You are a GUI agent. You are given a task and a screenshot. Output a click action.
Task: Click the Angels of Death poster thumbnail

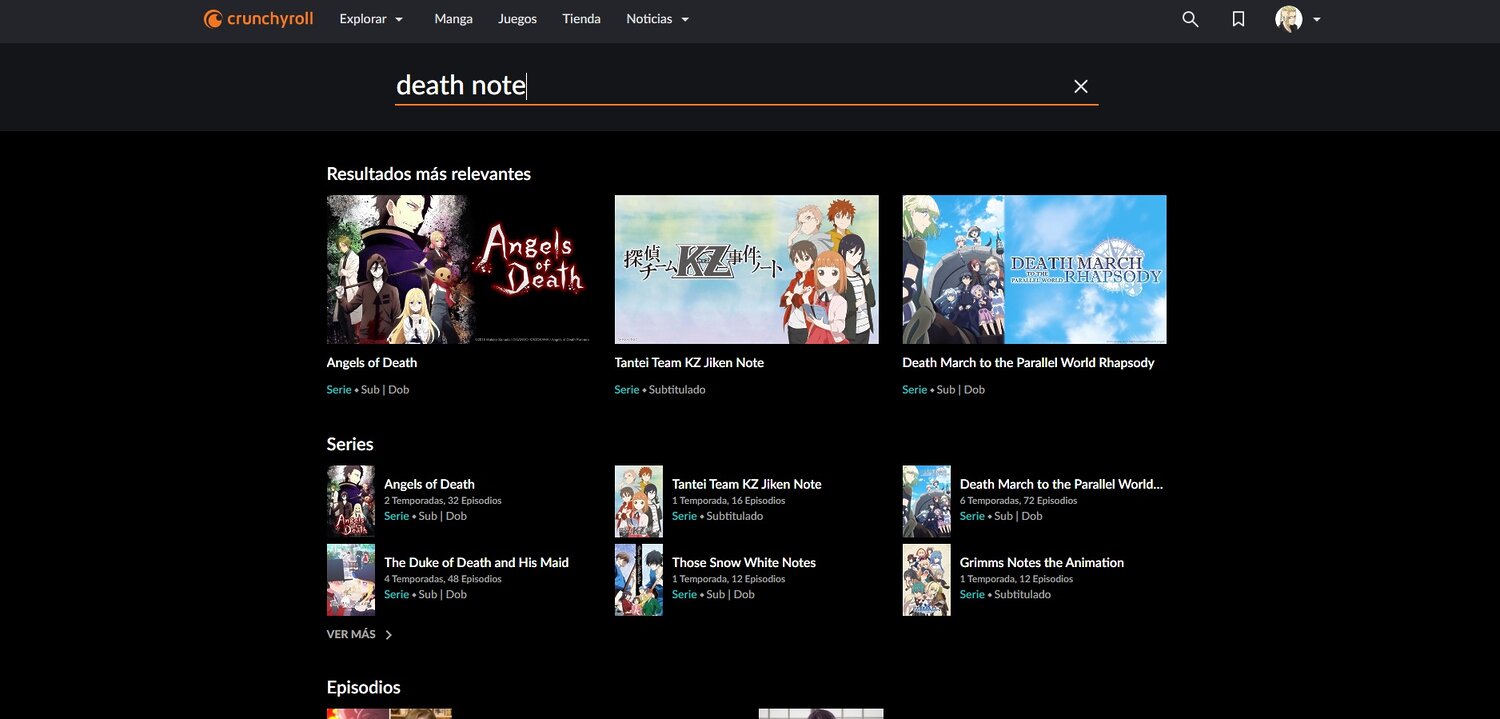pyautogui.click(x=460, y=268)
